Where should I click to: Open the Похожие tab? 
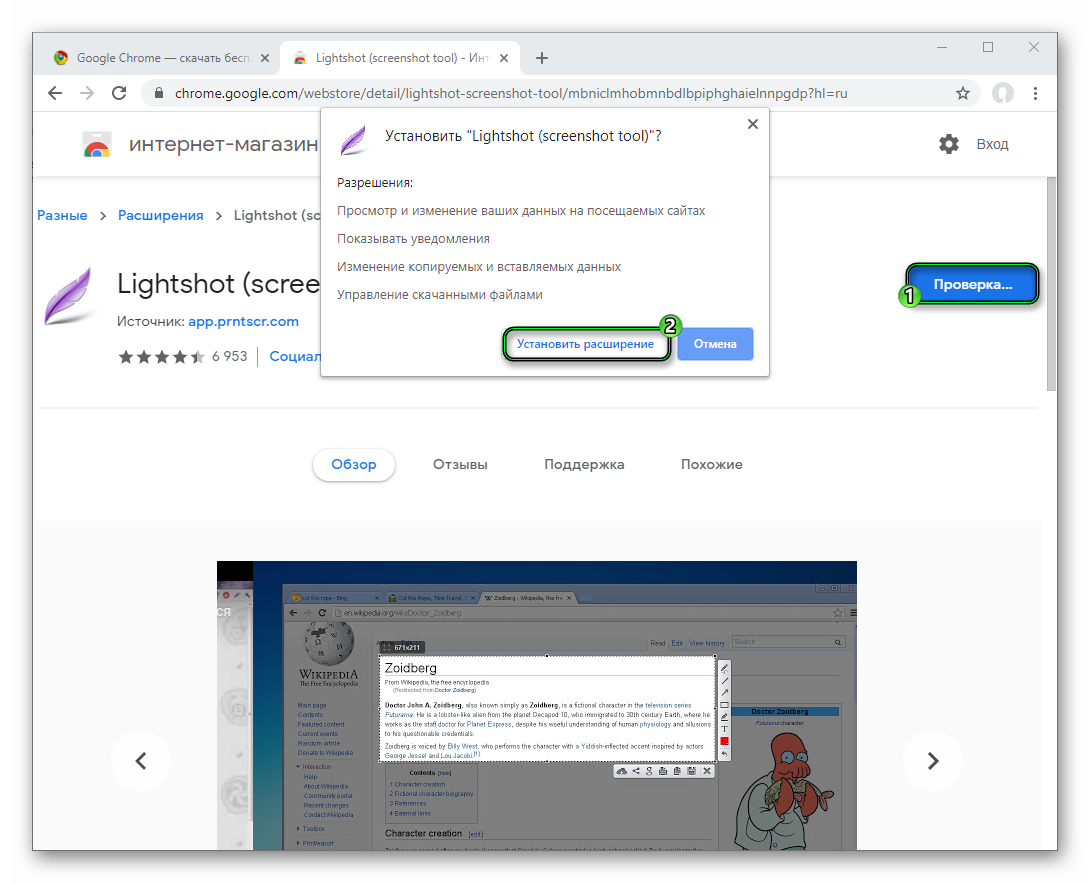pyautogui.click(x=711, y=464)
